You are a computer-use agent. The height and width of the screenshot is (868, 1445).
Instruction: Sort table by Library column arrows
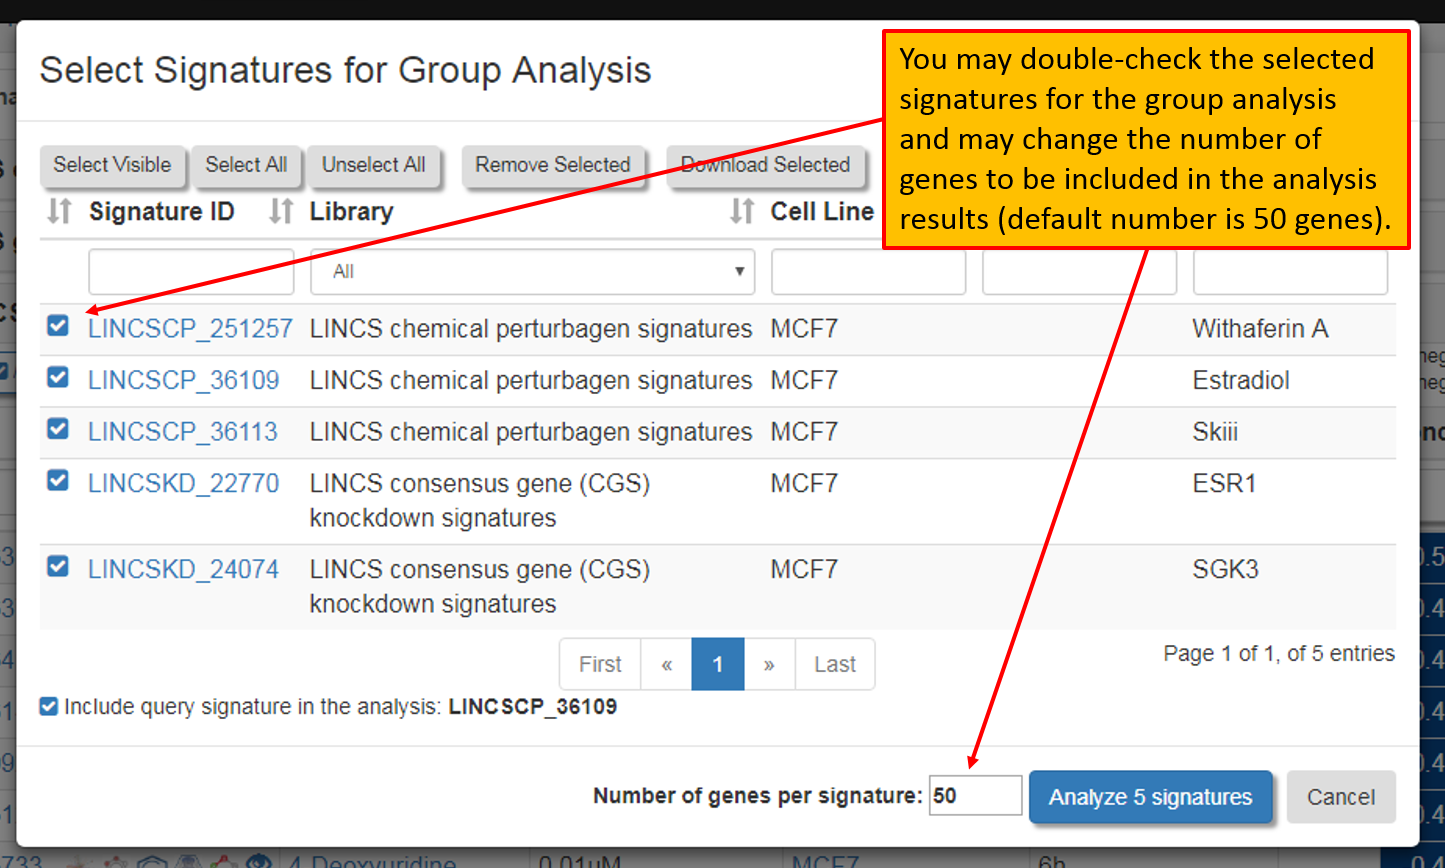[x=281, y=212]
